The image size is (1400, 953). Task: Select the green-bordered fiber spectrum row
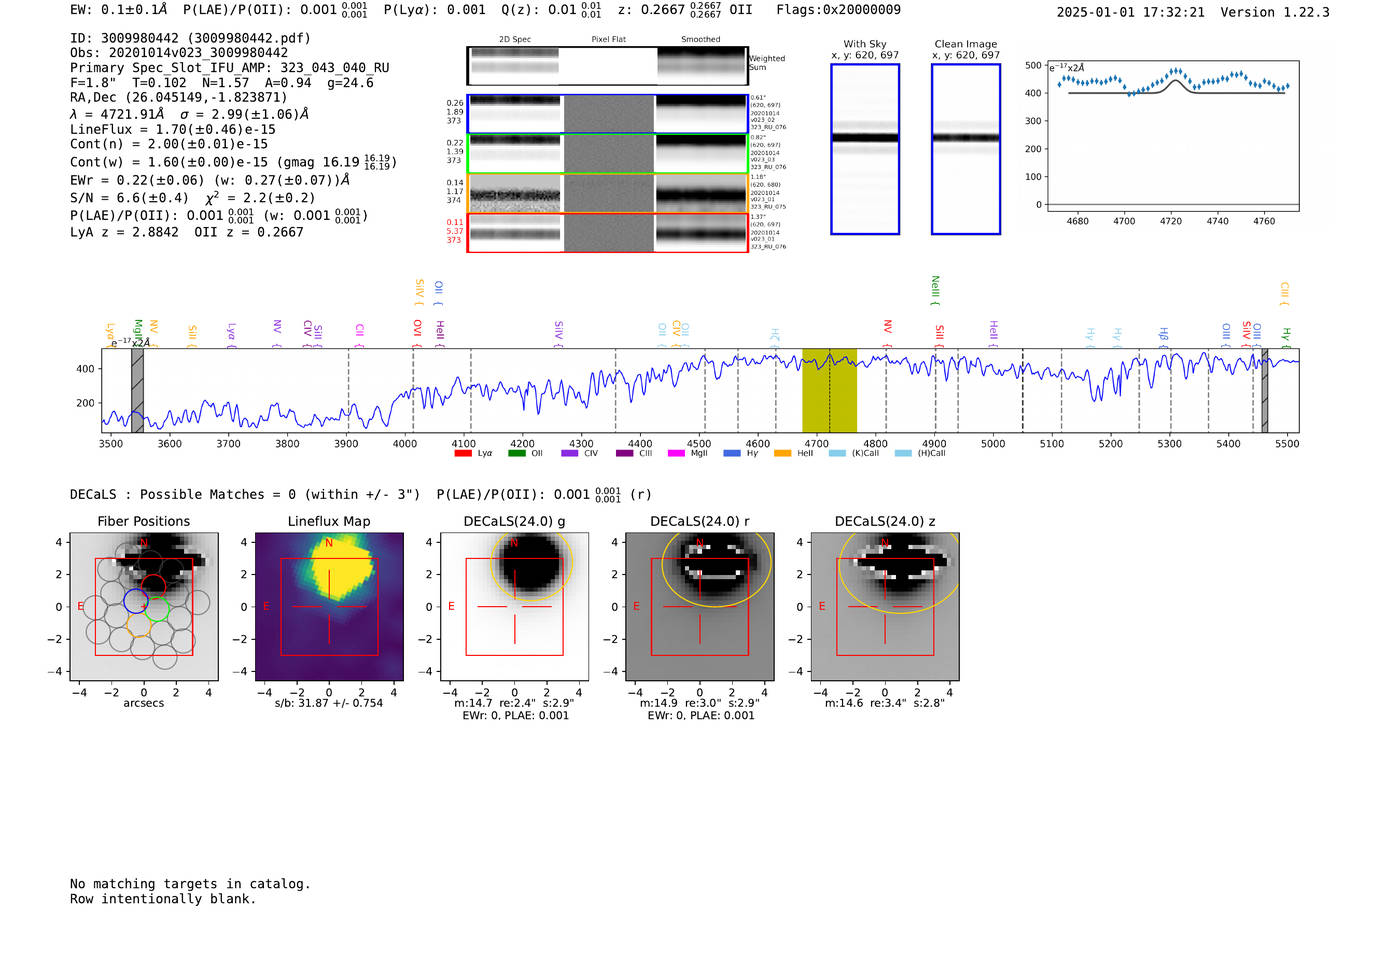click(x=607, y=154)
